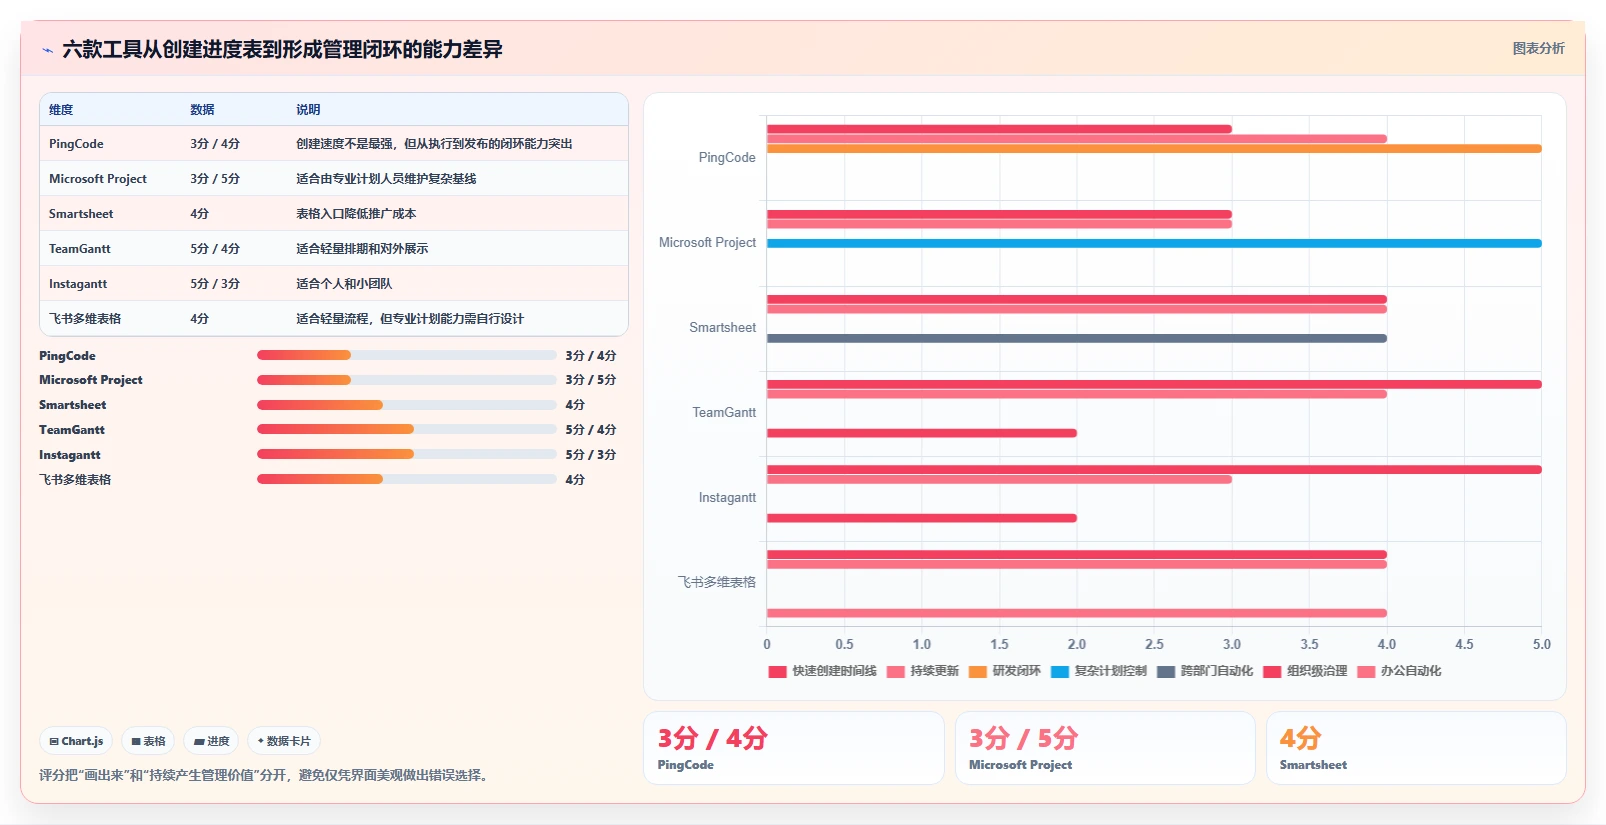Click the Chart.js tag chip

point(76,741)
